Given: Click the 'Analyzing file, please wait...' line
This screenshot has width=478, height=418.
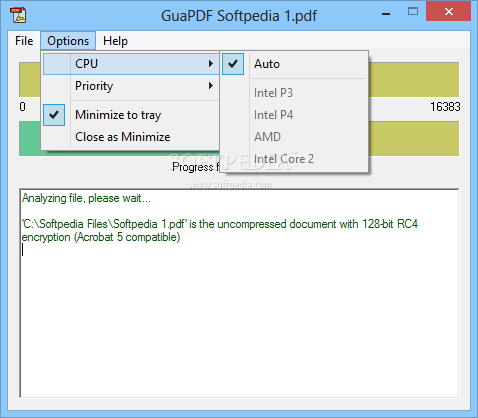Looking at the screenshot, I should coord(86,198).
